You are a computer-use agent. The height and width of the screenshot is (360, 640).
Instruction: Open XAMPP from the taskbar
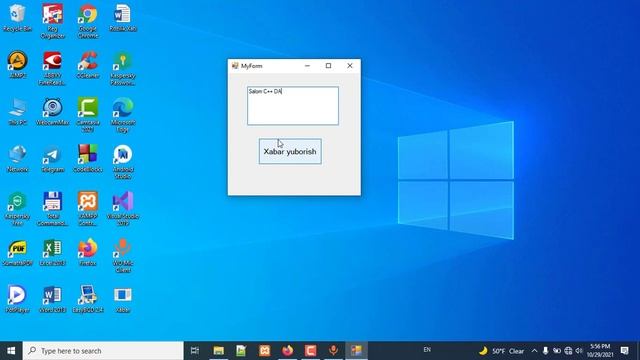(x=264, y=351)
